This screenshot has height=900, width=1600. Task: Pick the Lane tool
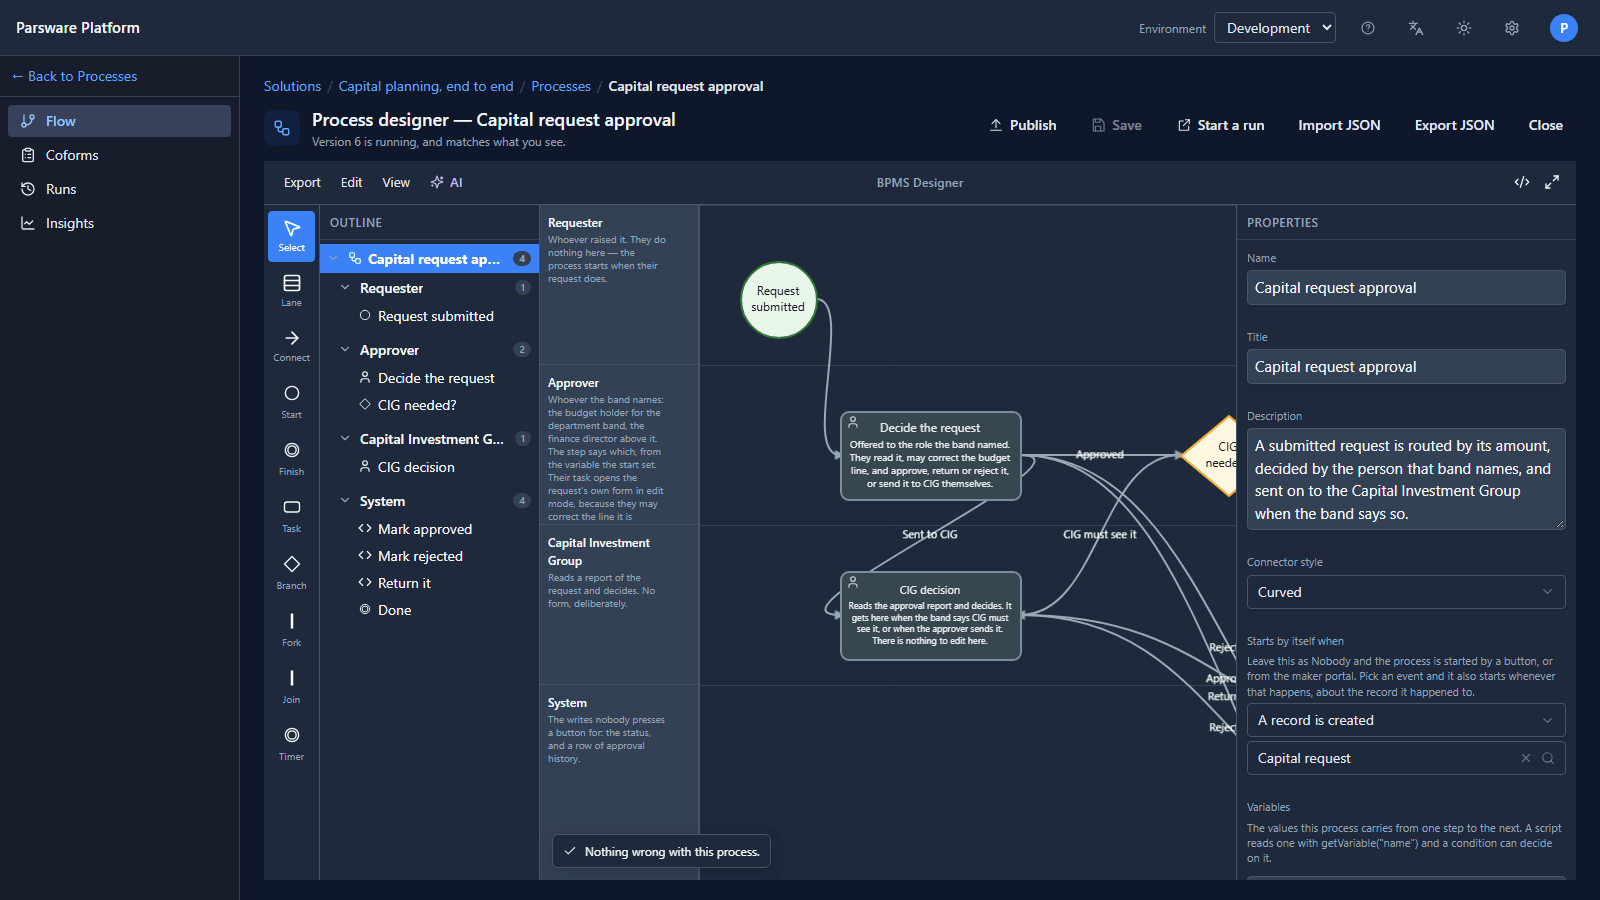click(291, 291)
